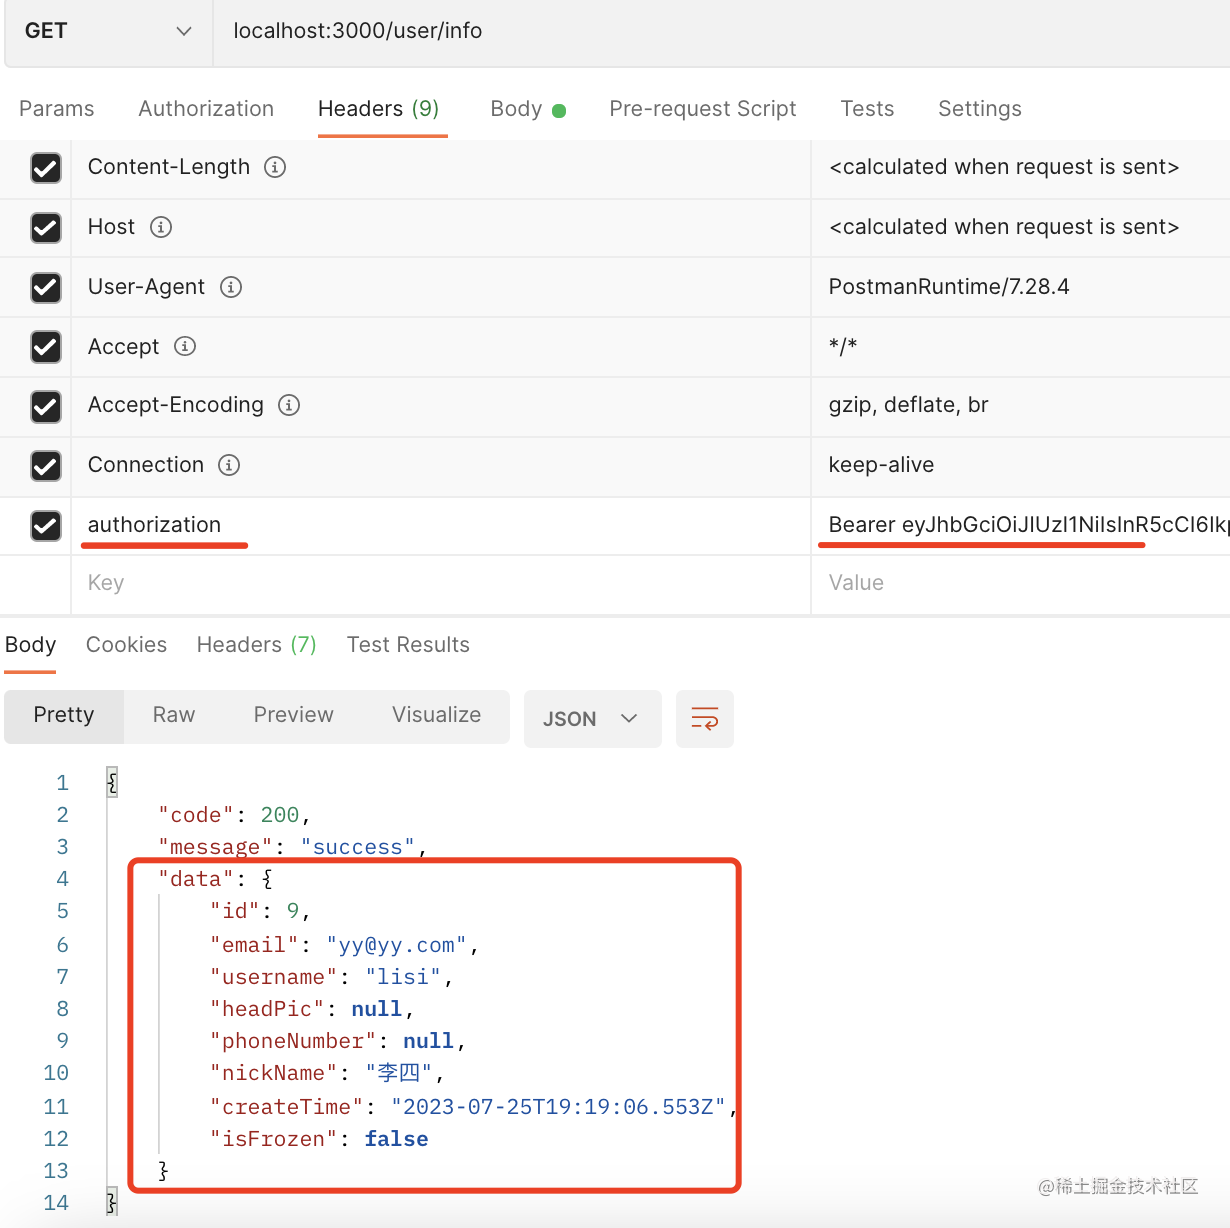Open response Cookies tab
The height and width of the screenshot is (1228, 1230).
click(x=126, y=645)
